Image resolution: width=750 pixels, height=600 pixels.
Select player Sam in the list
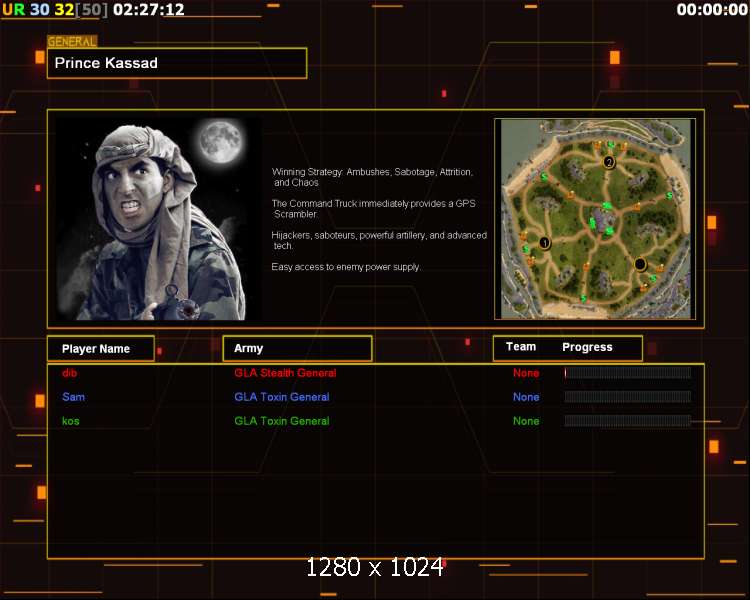coord(72,397)
